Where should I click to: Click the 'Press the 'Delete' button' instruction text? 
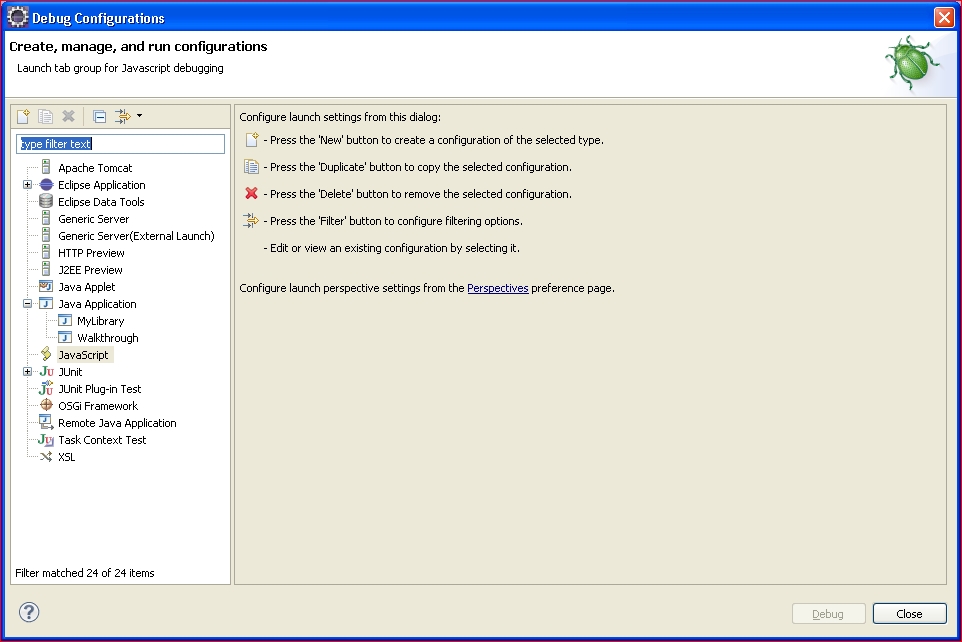pos(418,194)
